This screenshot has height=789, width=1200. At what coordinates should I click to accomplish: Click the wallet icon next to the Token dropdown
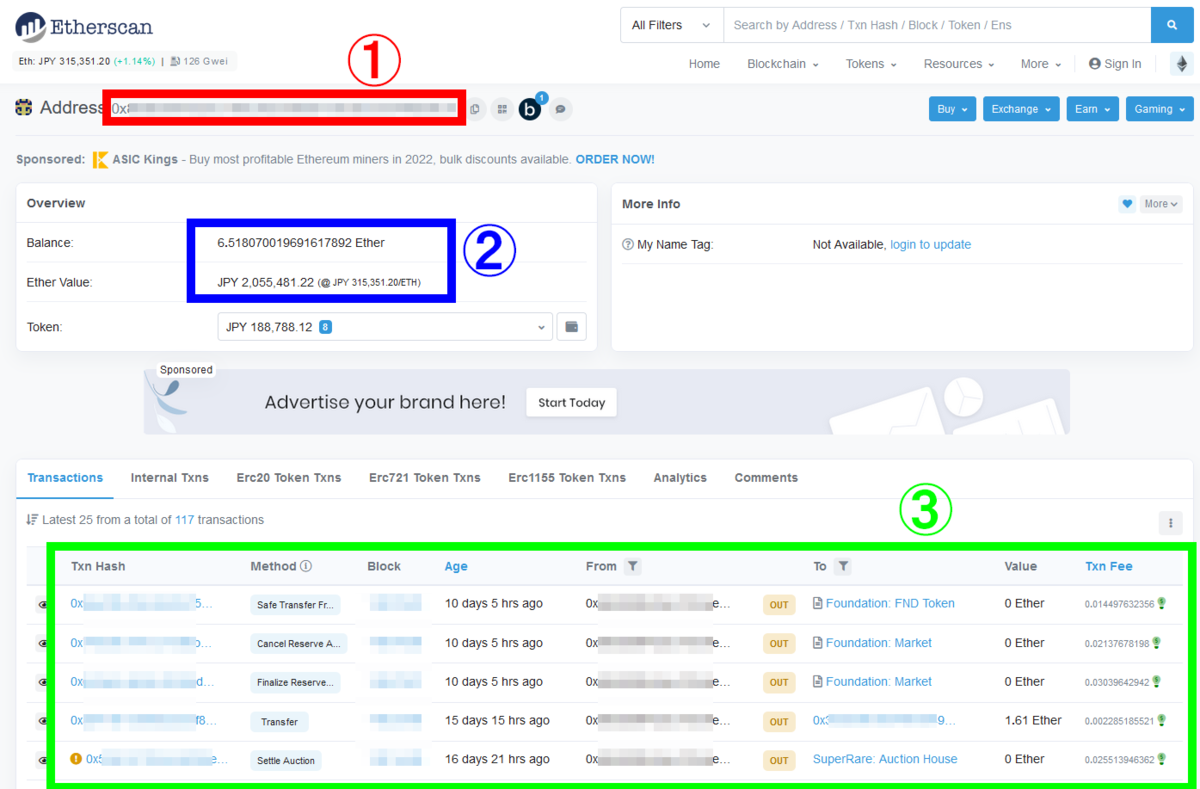[572, 327]
